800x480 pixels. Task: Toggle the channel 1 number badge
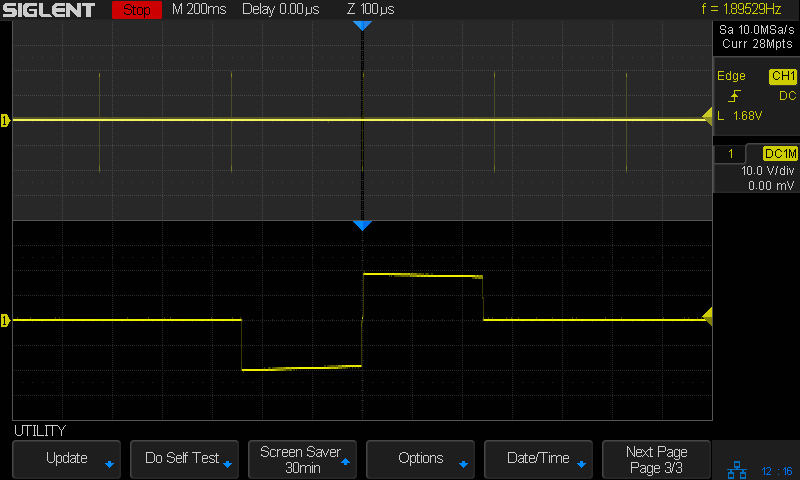coord(732,154)
